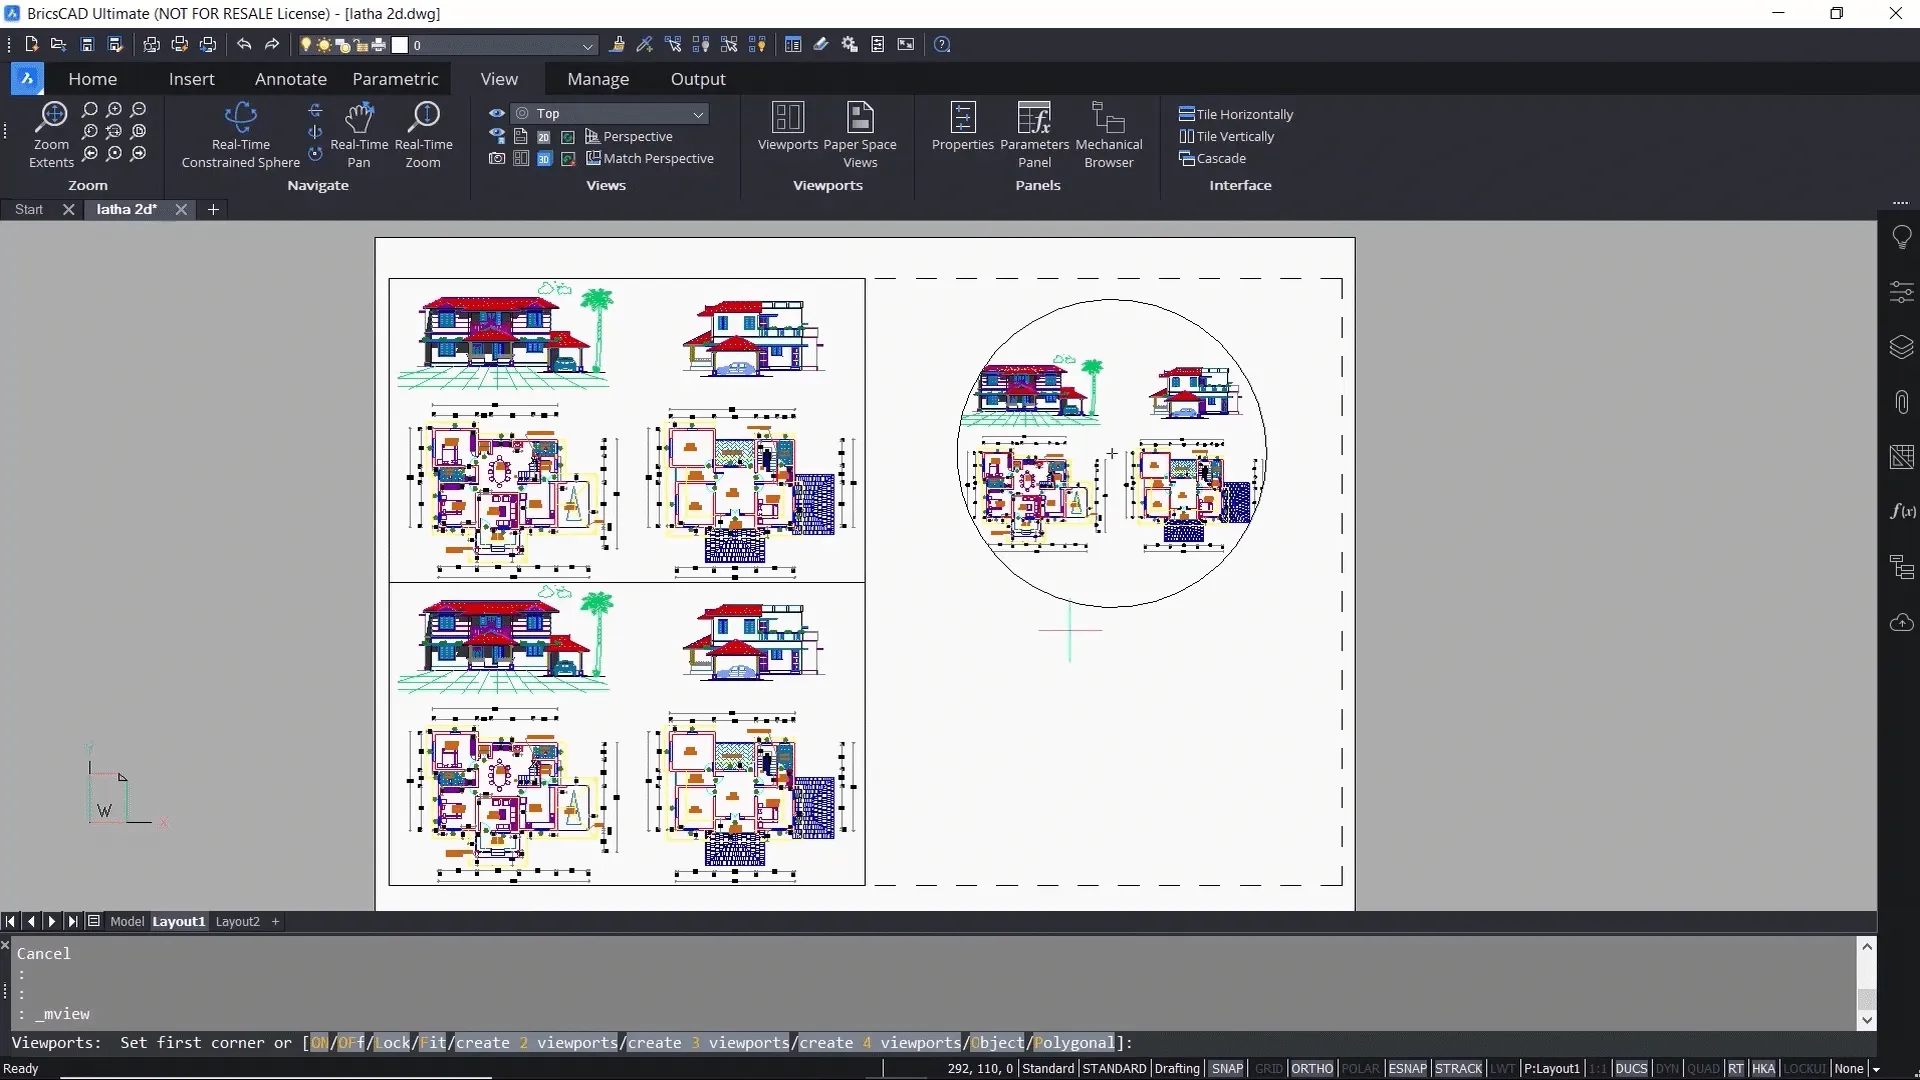
Task: Open the layer 0 dropdown list
Action: pyautogui.click(x=587, y=45)
